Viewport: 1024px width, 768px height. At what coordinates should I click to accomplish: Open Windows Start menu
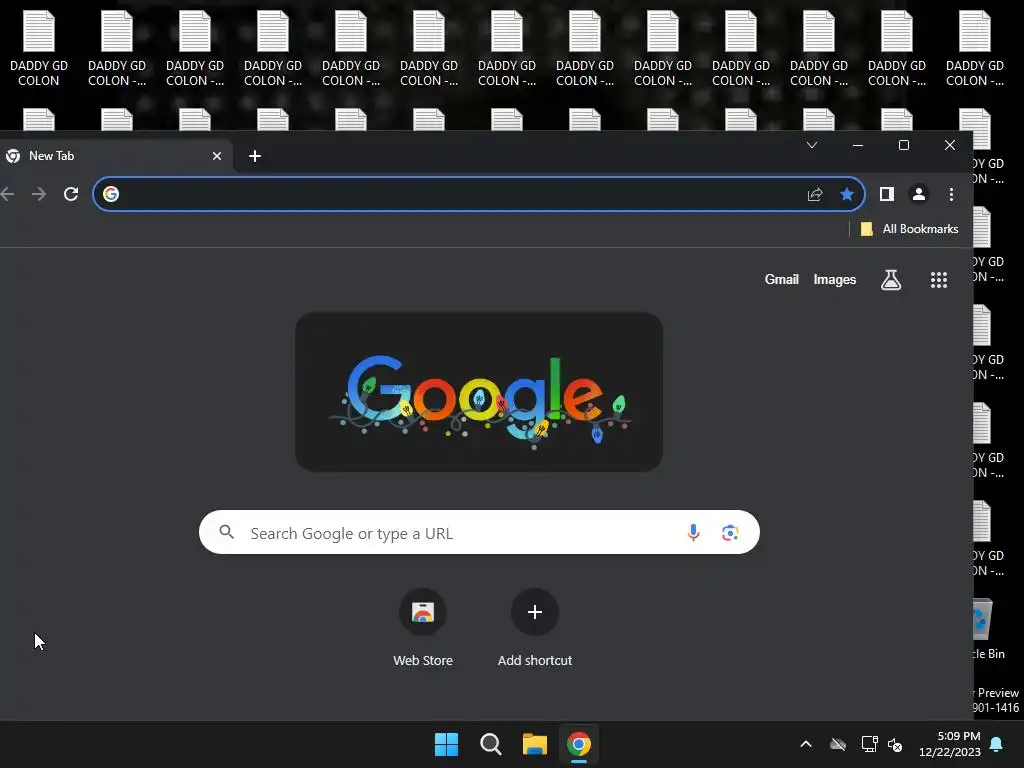[x=447, y=744]
